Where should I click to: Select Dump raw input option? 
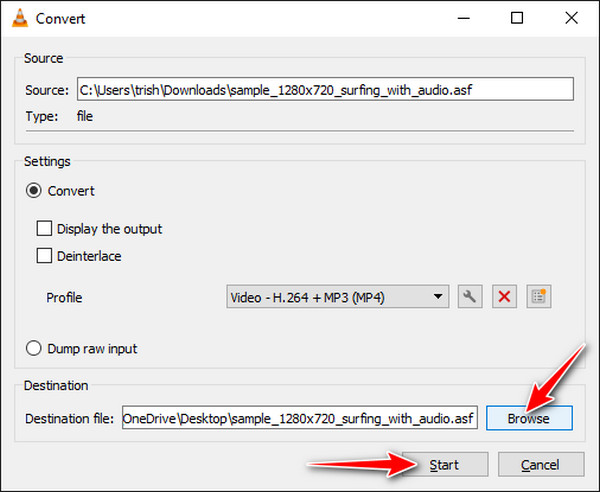pos(34,348)
